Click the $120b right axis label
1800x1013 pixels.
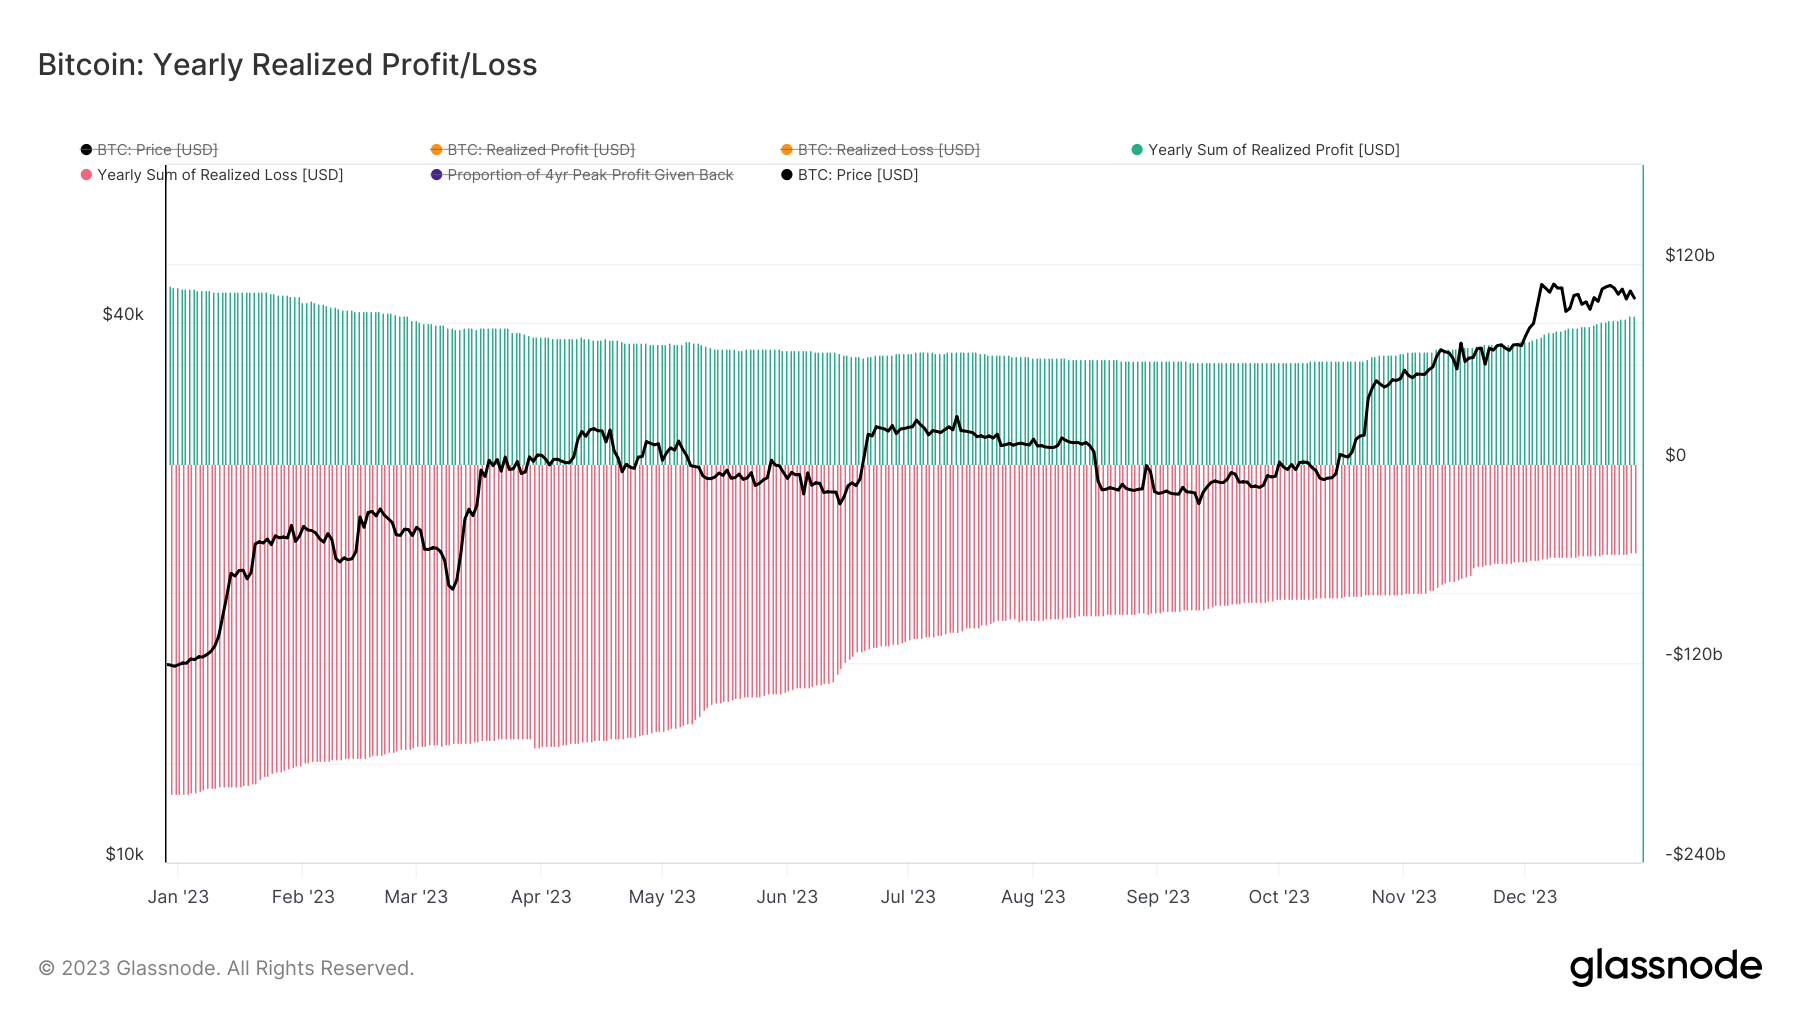click(x=1689, y=255)
